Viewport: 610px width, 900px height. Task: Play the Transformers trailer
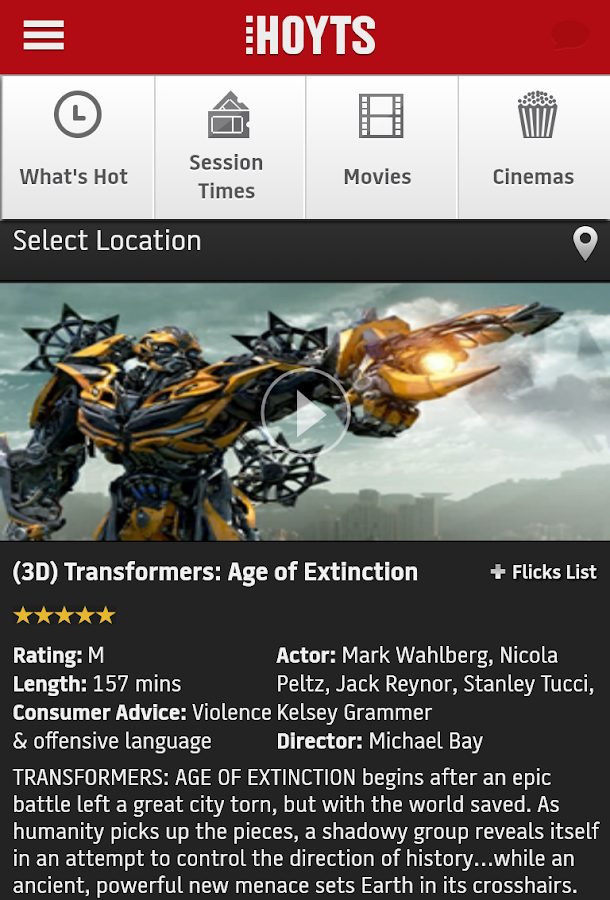305,413
